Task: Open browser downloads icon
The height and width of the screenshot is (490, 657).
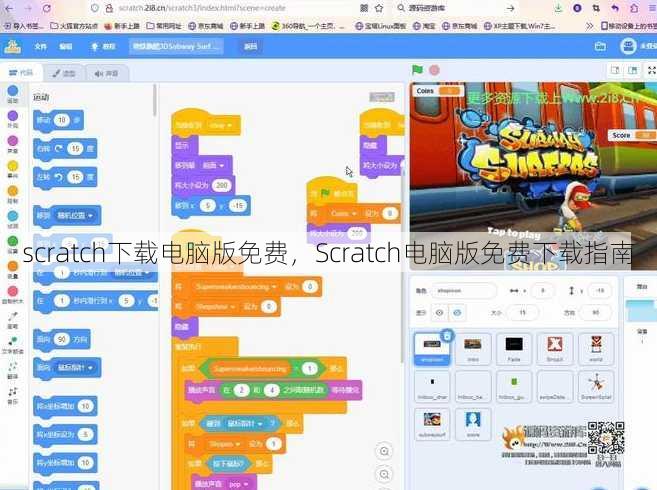Action: click(x=558, y=8)
